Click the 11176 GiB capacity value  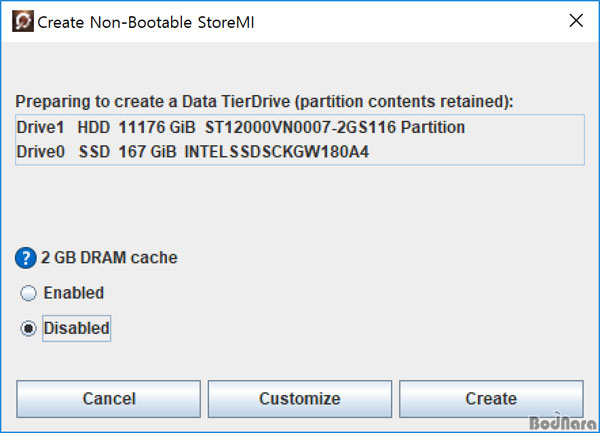point(157,127)
